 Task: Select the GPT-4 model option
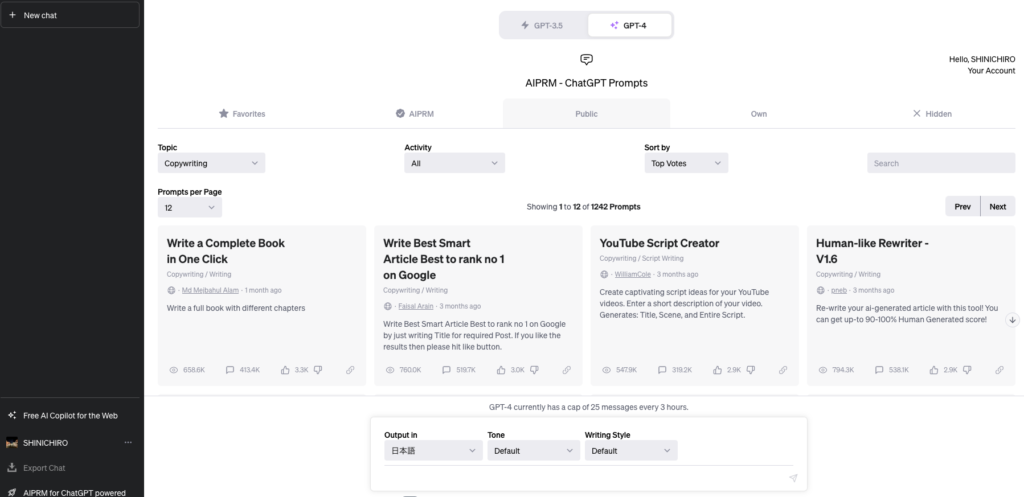click(x=629, y=25)
